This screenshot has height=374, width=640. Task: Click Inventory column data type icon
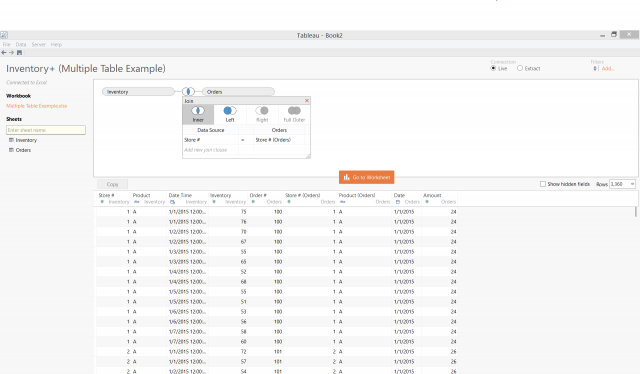(214, 202)
